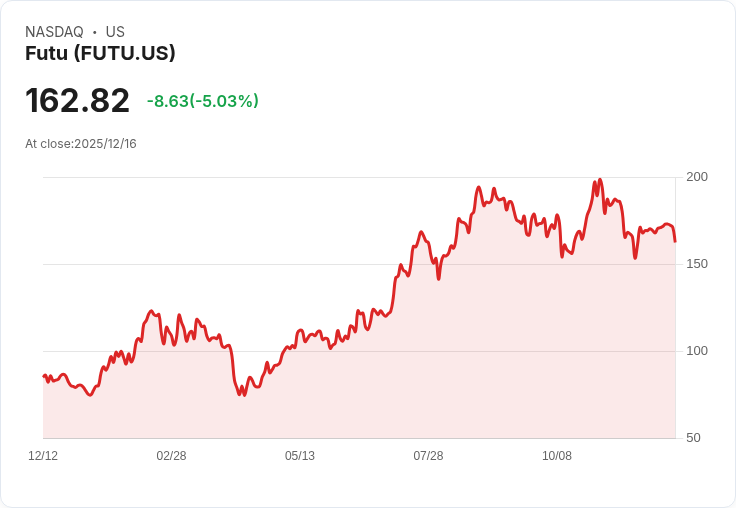
Task: Click the -8.63(-5.03%) price change
Action: [203, 101]
